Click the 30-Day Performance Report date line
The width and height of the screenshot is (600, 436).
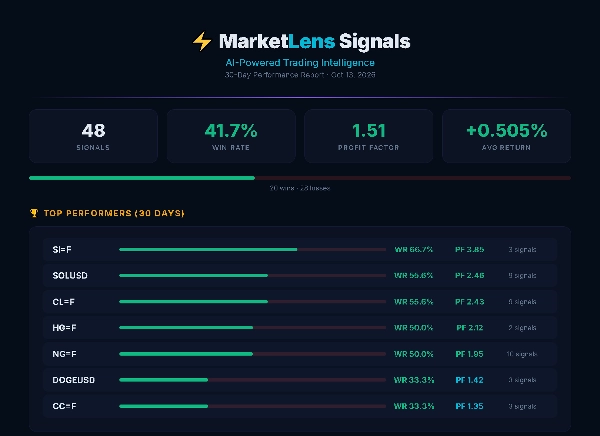(300, 75)
